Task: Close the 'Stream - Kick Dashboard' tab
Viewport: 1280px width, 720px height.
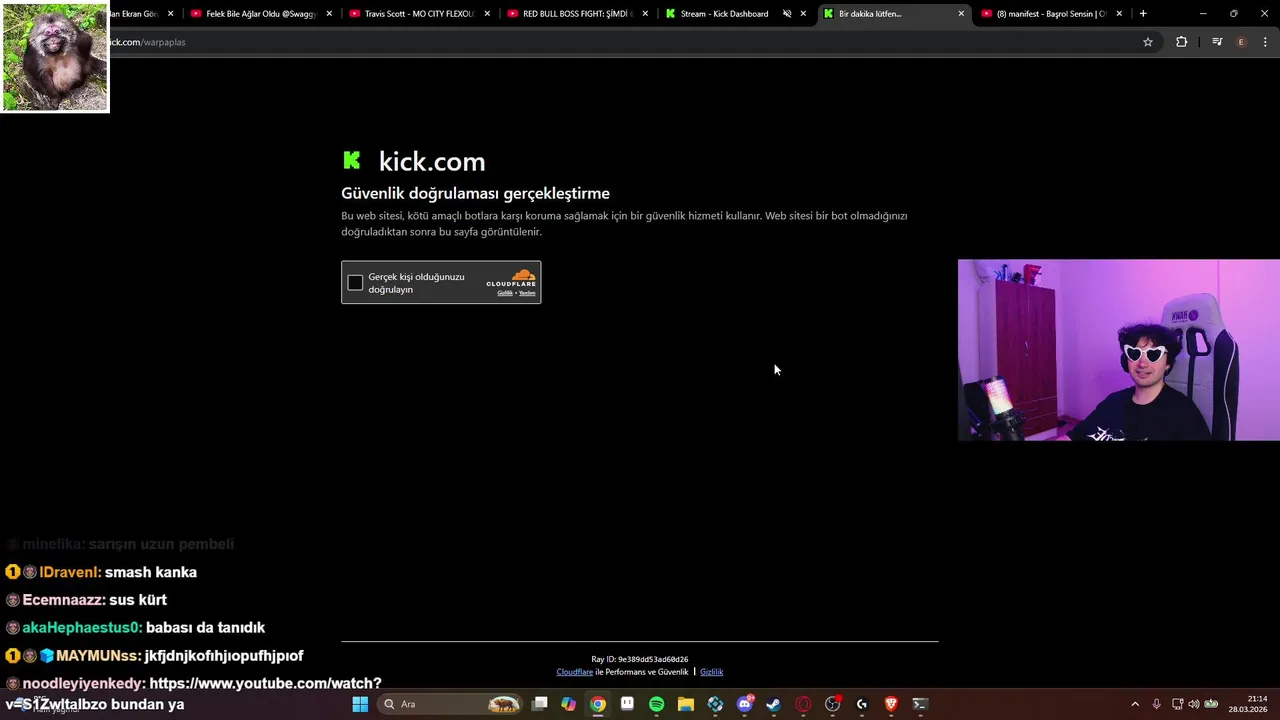Action: click(803, 14)
